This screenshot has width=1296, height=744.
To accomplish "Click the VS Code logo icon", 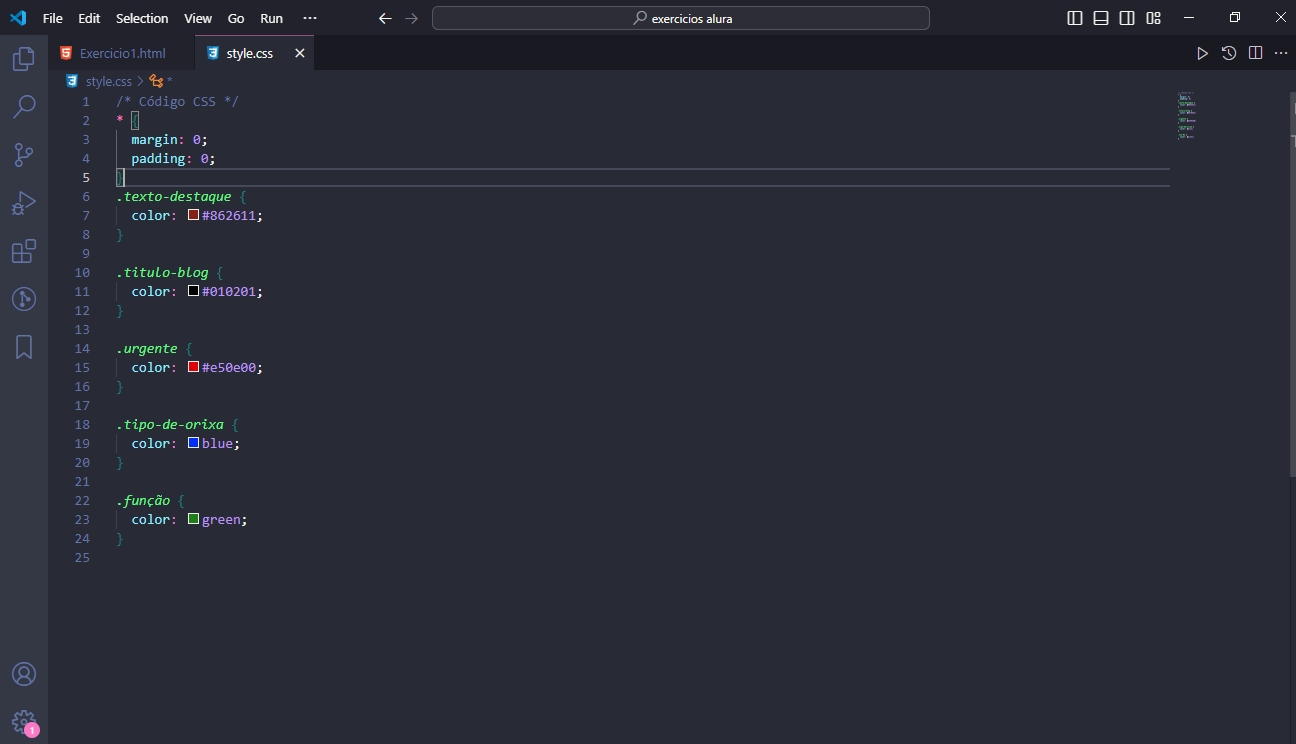I will coord(18,18).
